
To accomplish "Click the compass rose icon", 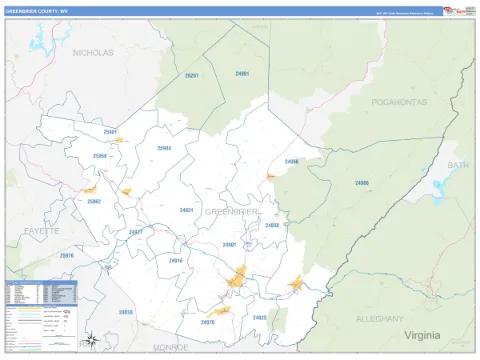I will pos(91,339).
